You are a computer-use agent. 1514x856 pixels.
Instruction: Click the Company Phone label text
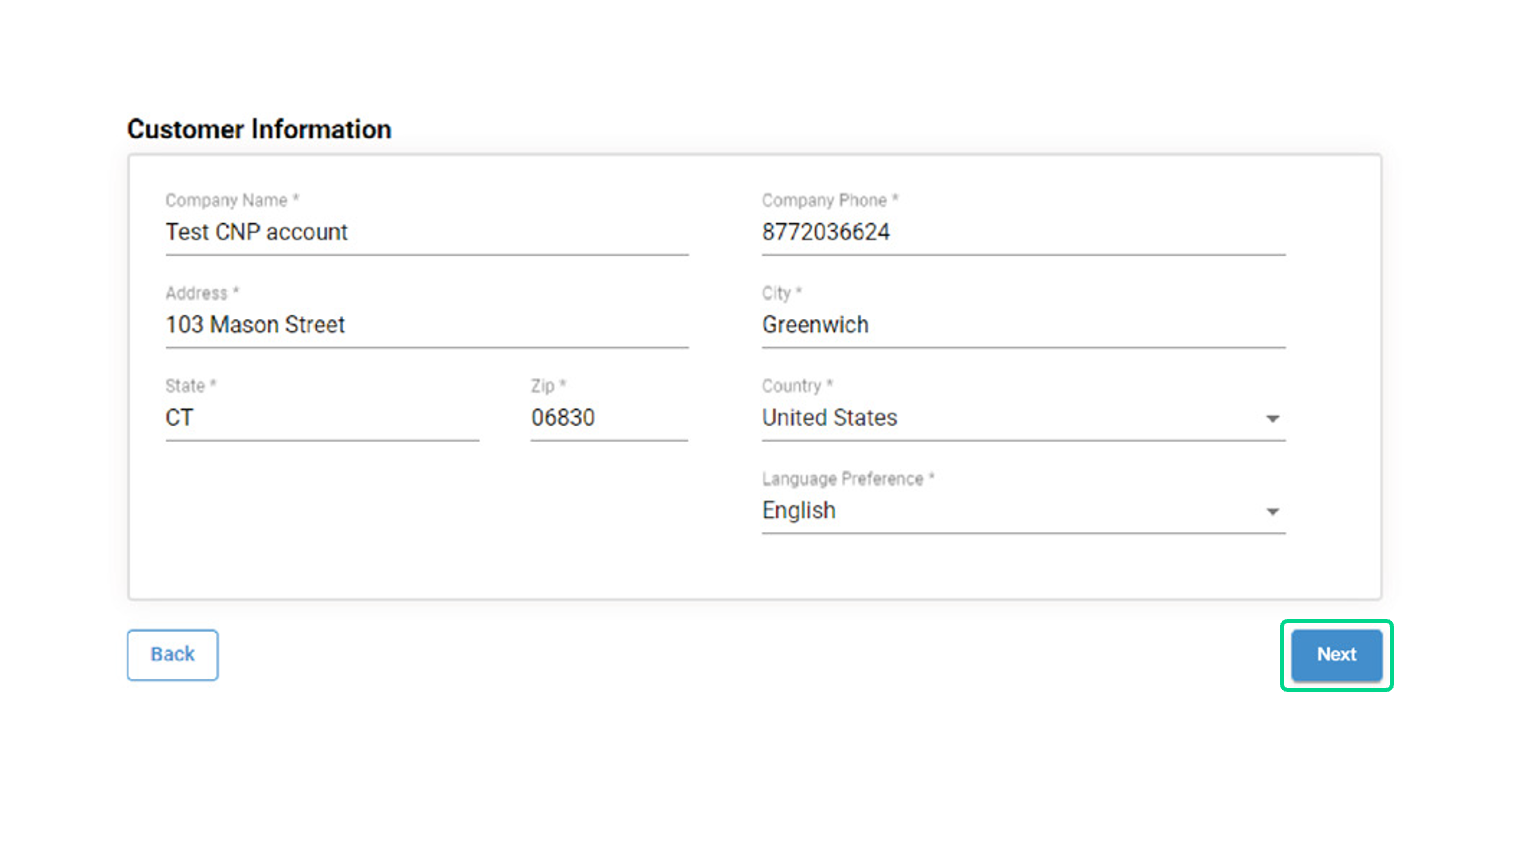pyautogui.click(x=825, y=200)
